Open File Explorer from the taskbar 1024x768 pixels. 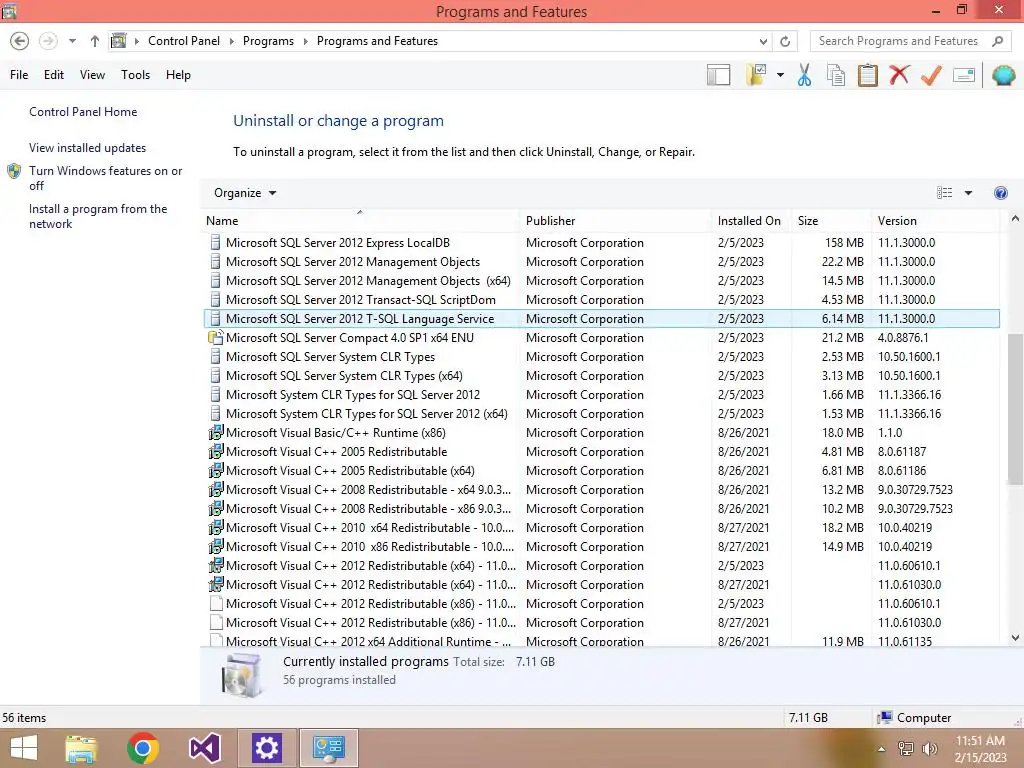point(81,748)
